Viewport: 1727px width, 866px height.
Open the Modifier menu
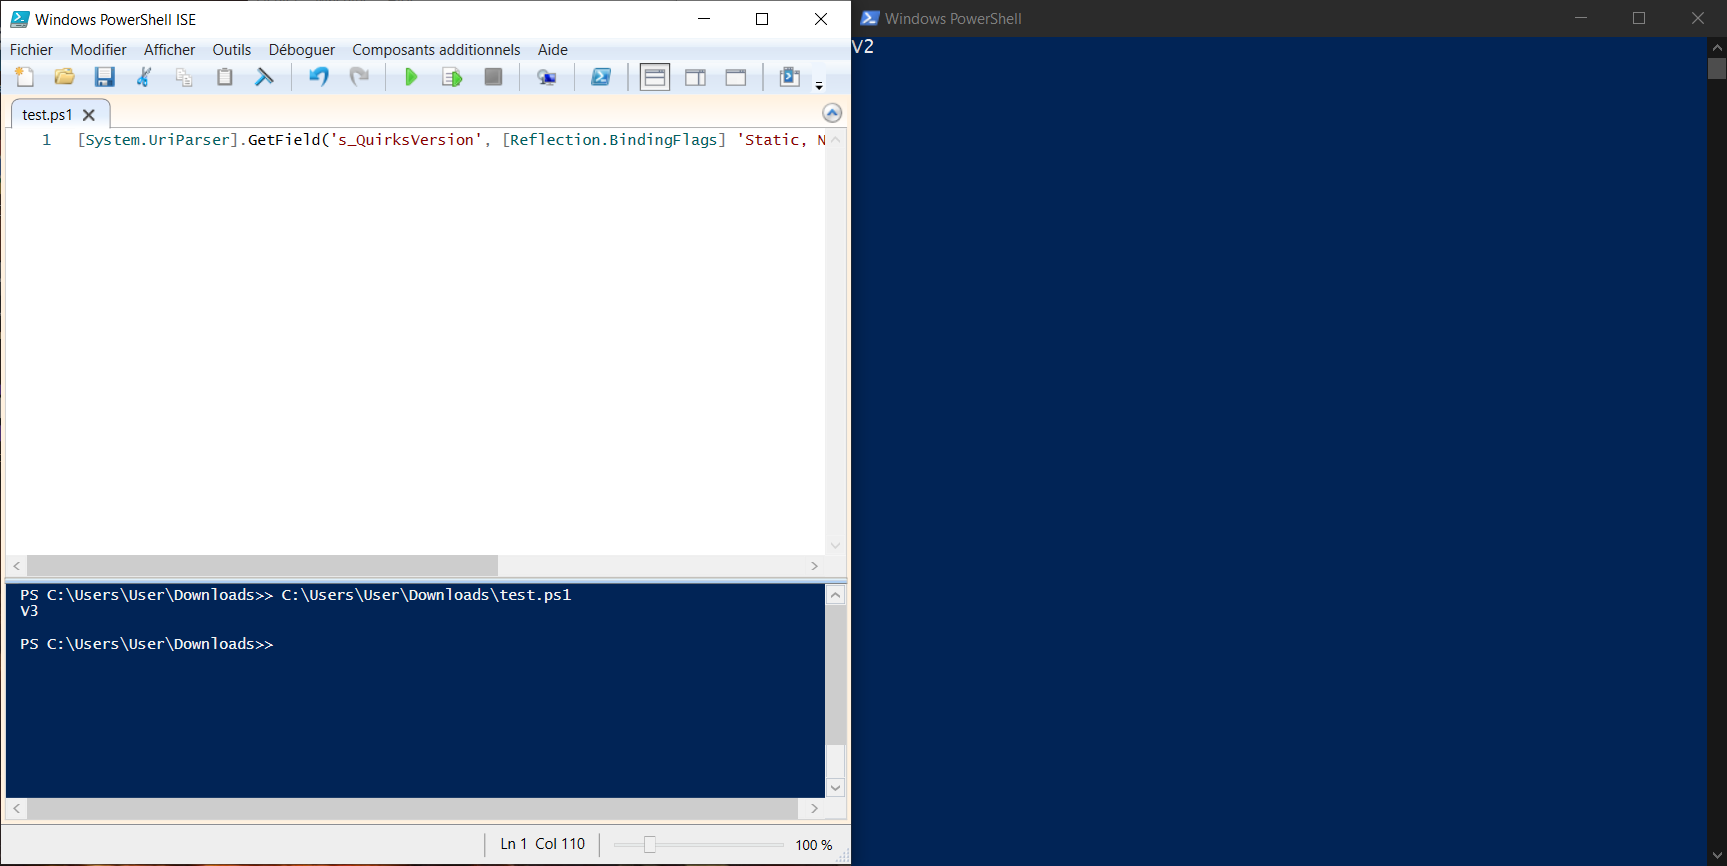98,50
